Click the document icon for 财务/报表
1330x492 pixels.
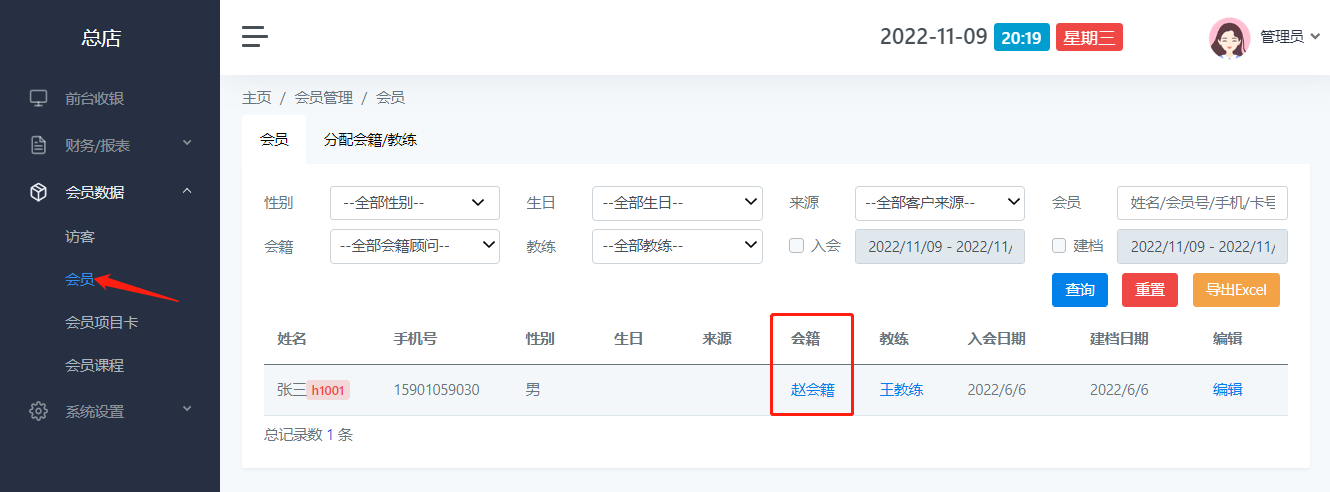39,145
